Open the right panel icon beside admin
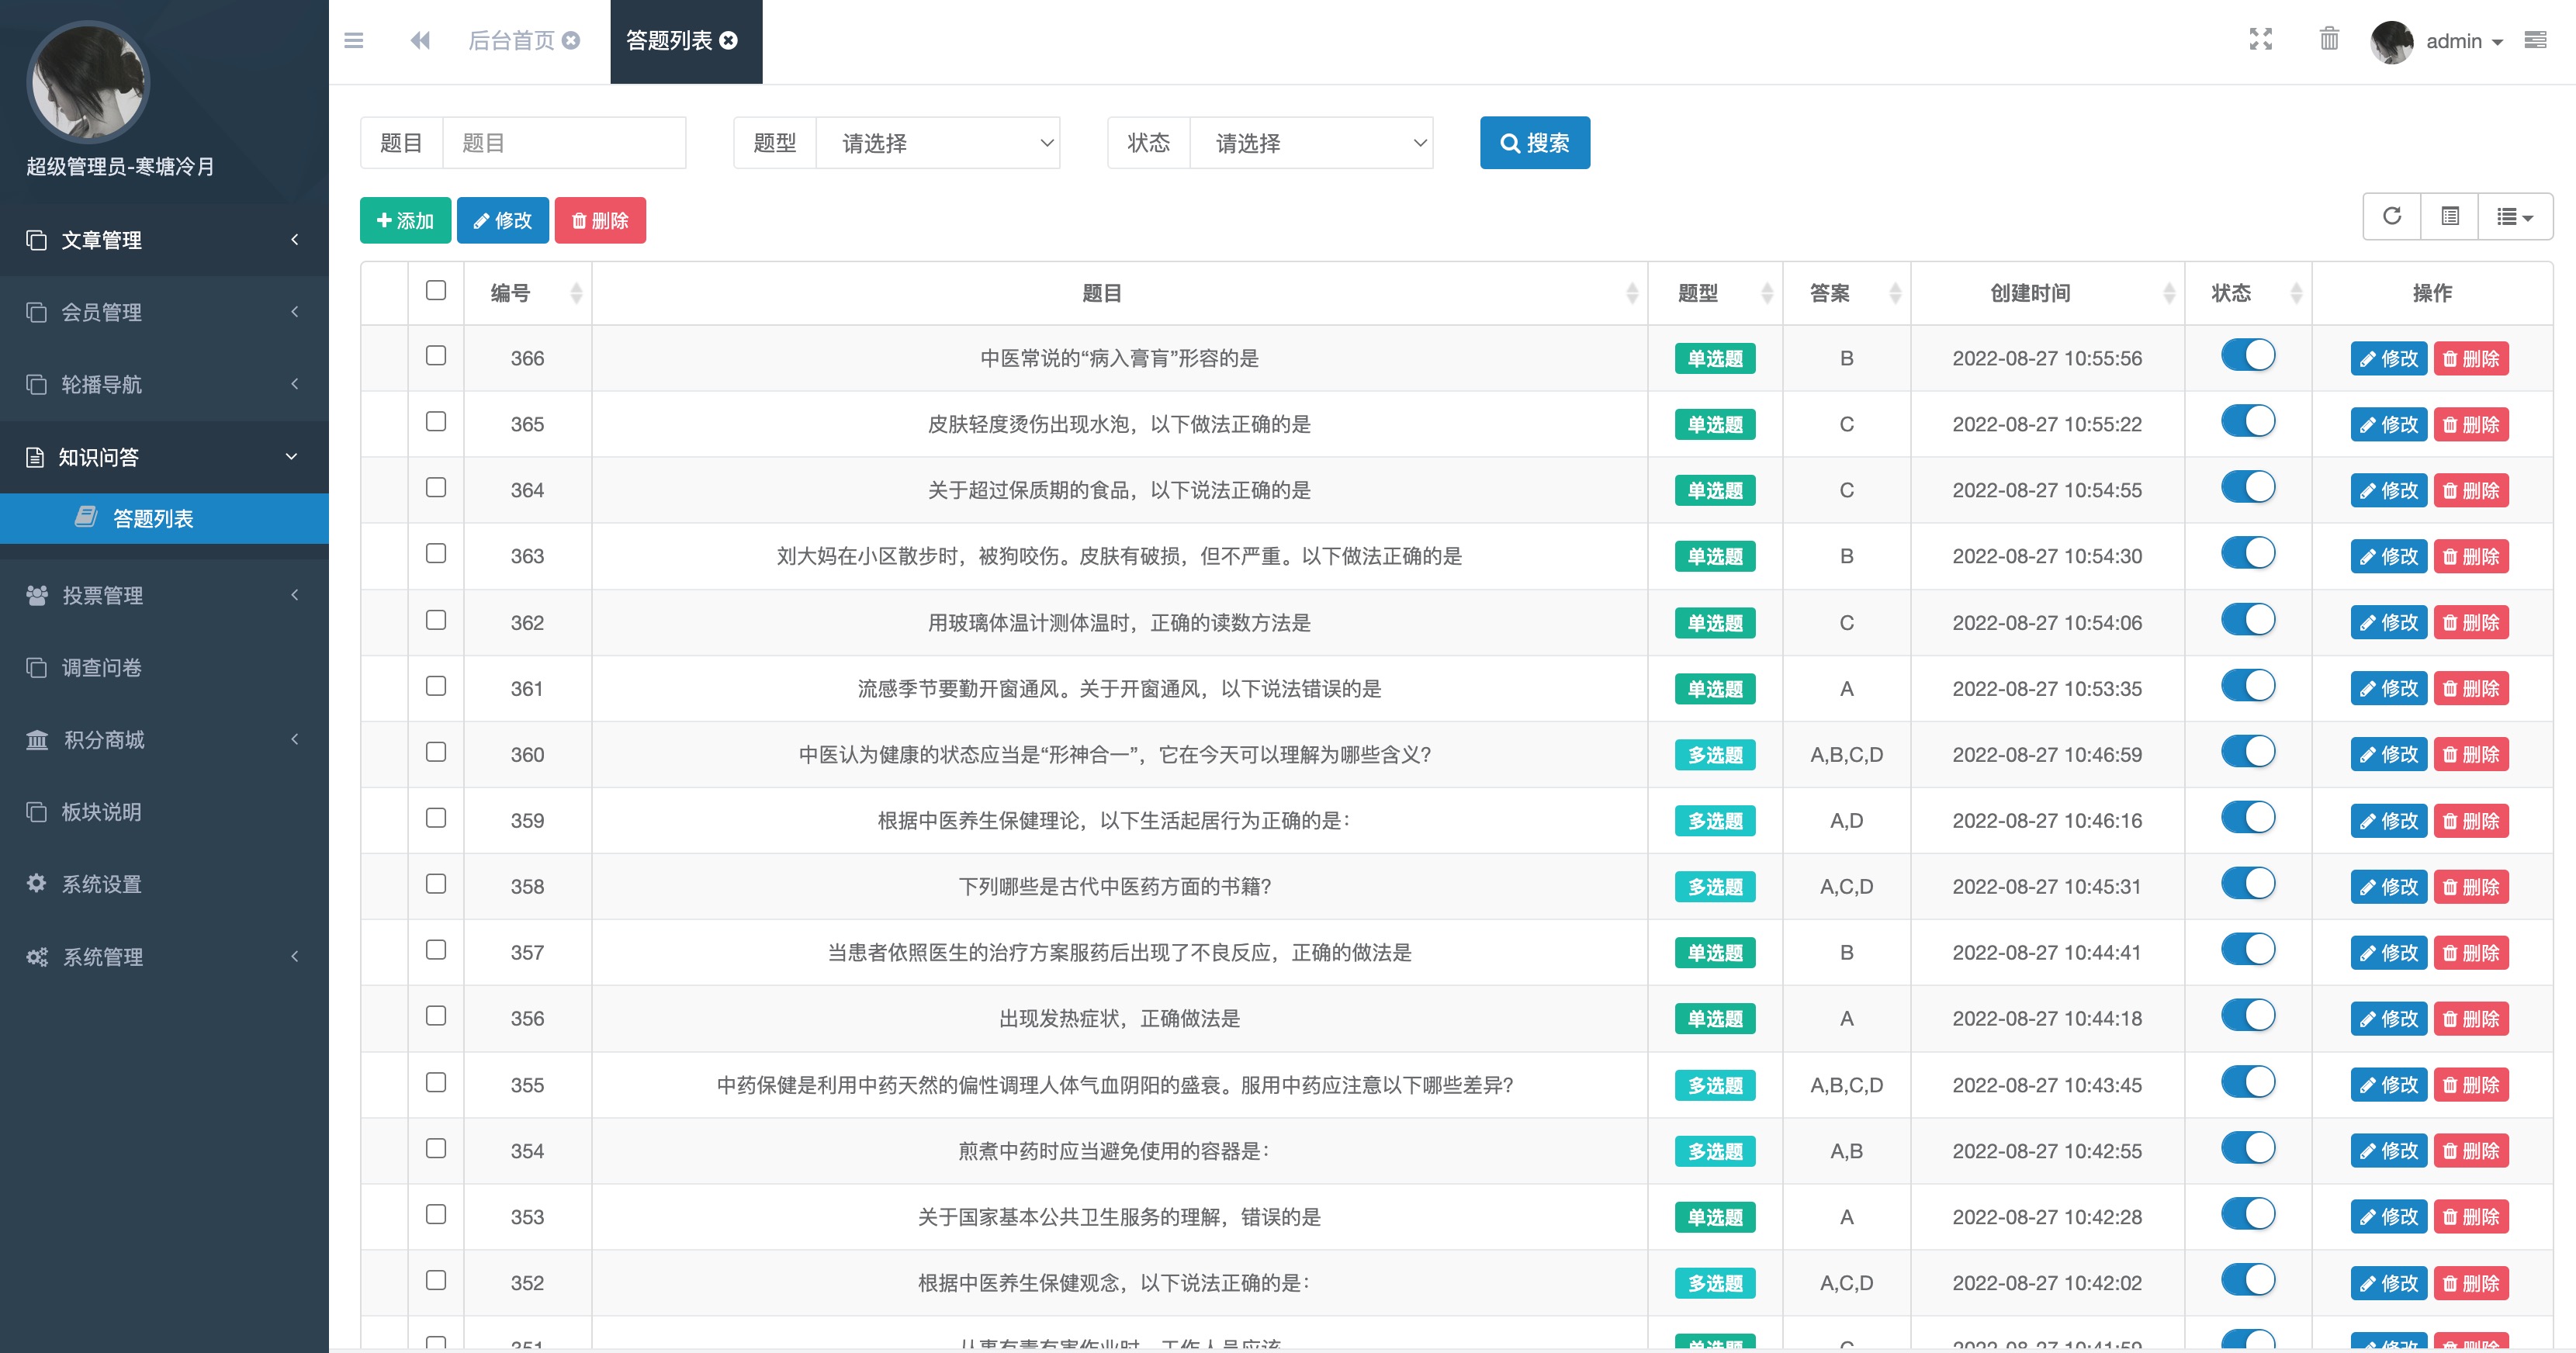The width and height of the screenshot is (2576, 1353). [x=2535, y=40]
